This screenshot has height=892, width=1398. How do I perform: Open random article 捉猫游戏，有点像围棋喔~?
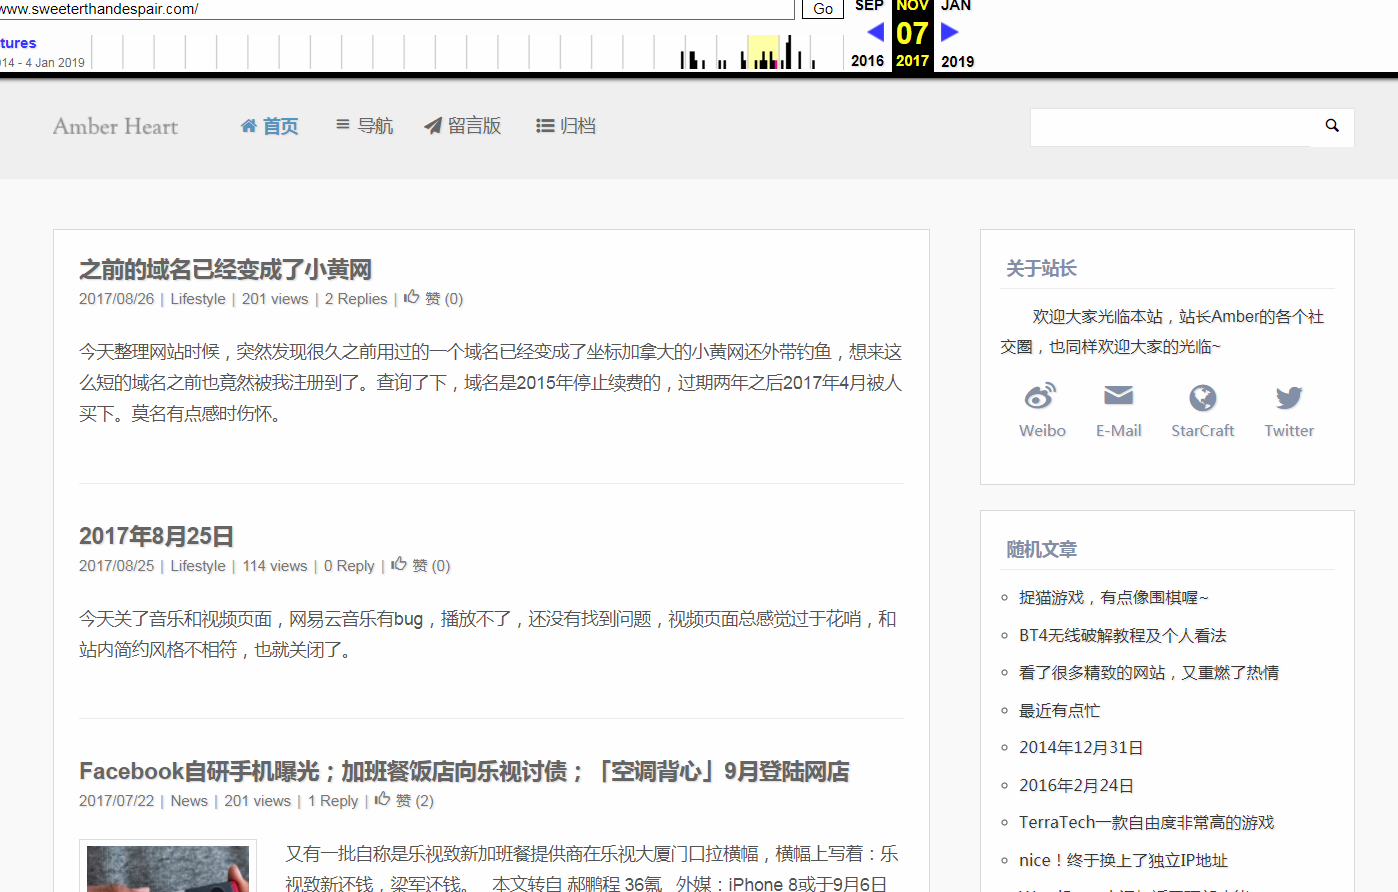pyautogui.click(x=1113, y=597)
